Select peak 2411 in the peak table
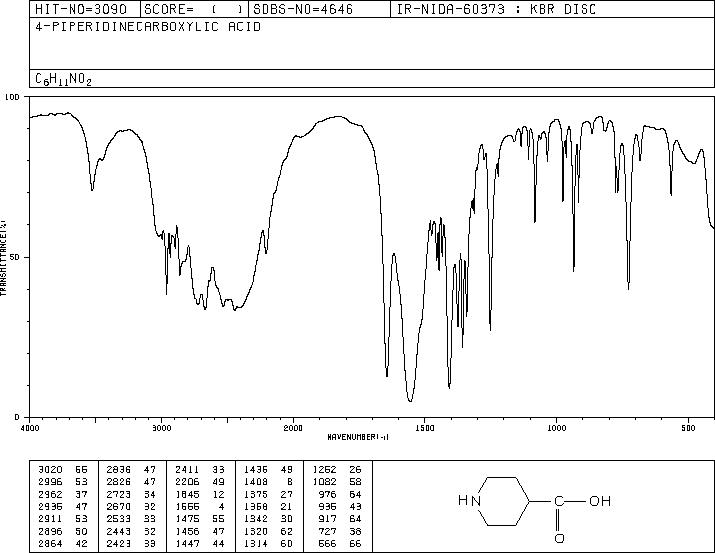Screen dimensions: 715x553 [x=187, y=470]
